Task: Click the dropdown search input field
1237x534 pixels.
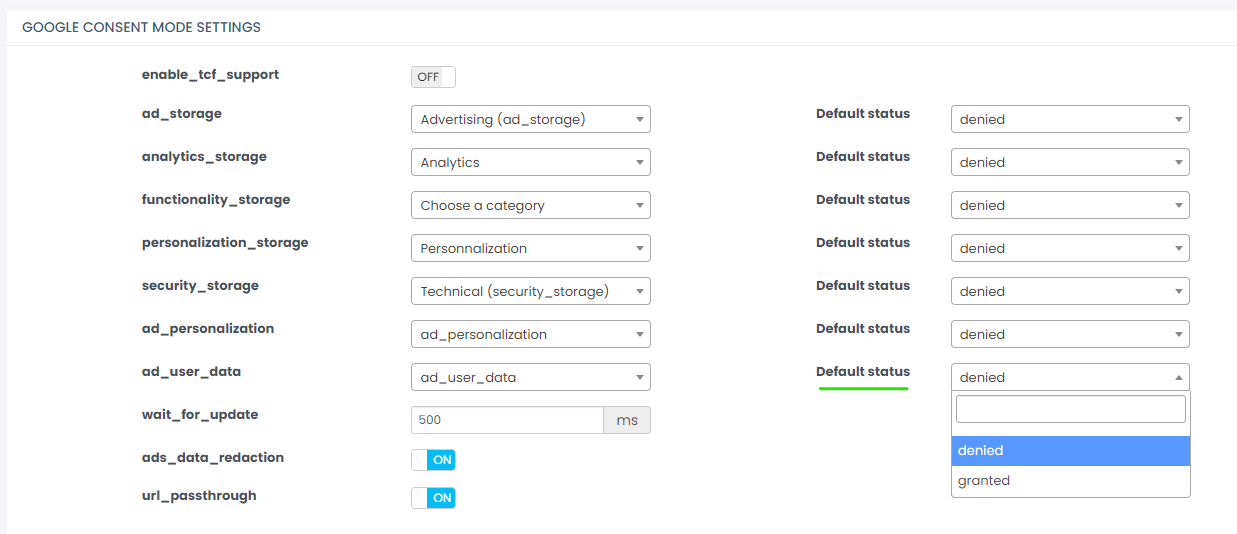Action: pyautogui.click(x=1070, y=409)
